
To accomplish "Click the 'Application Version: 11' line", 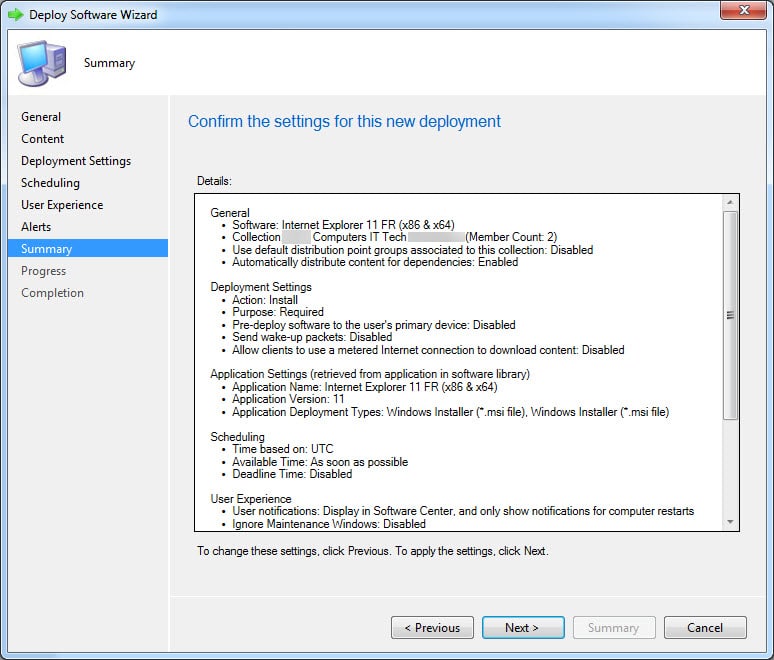I will click(x=288, y=399).
